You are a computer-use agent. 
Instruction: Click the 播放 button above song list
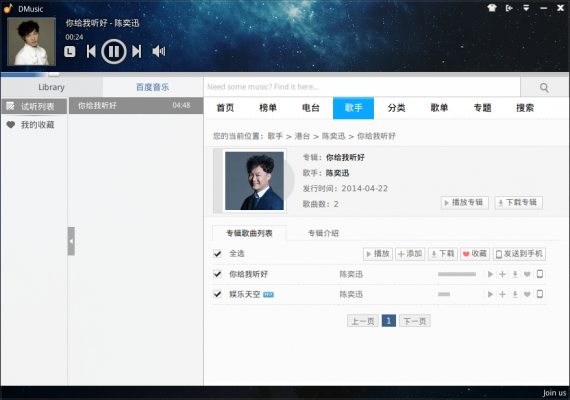[x=378, y=254]
